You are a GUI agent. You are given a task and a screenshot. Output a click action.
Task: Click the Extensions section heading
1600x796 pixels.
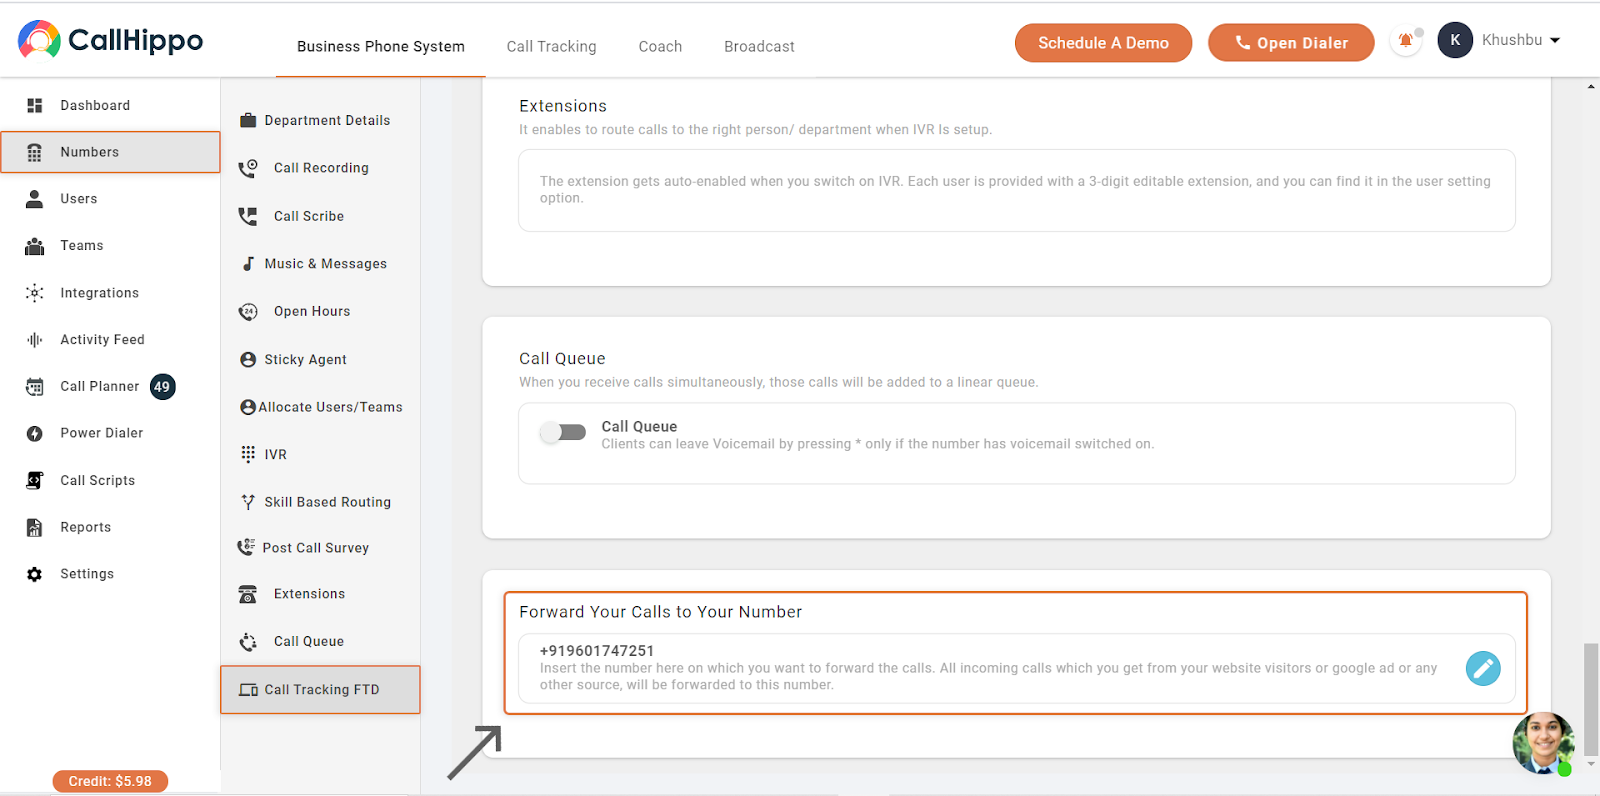[563, 106]
